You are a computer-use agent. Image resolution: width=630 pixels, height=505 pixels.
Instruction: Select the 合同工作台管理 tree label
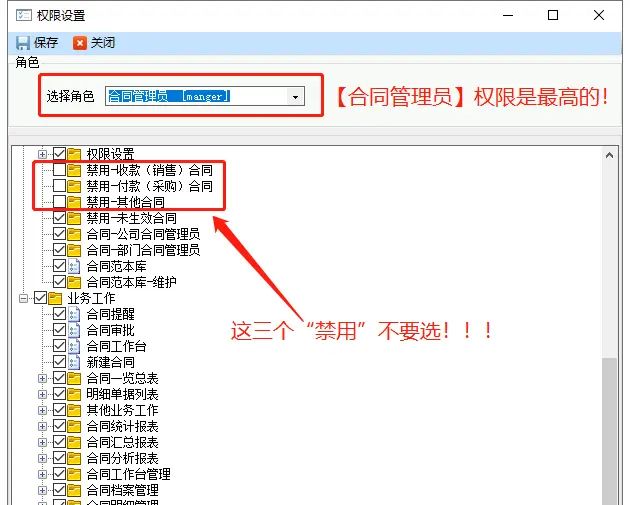tap(129, 474)
